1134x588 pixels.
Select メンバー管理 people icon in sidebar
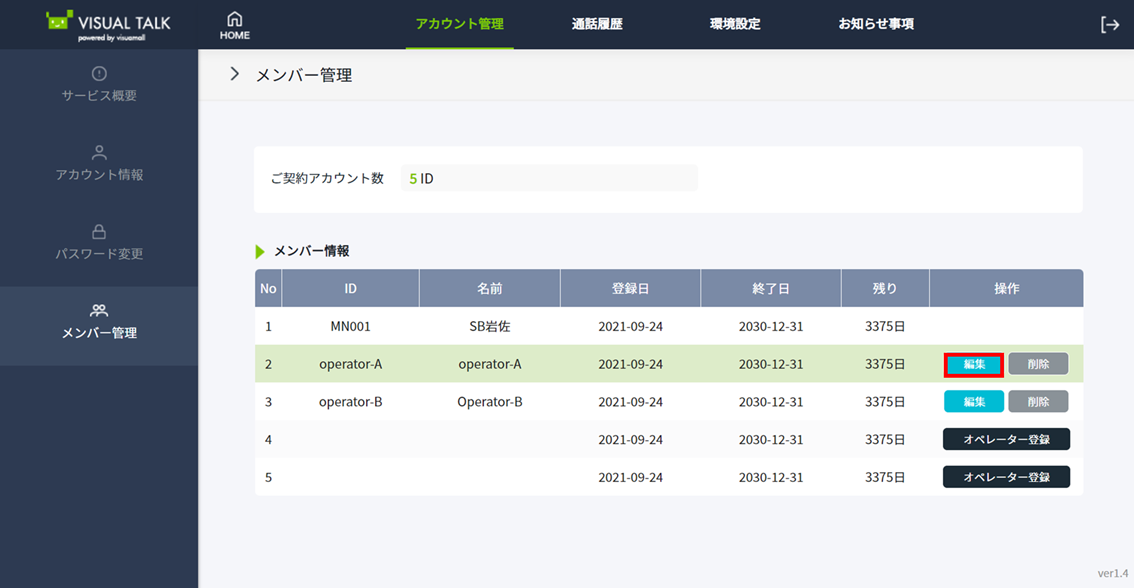tap(99, 311)
